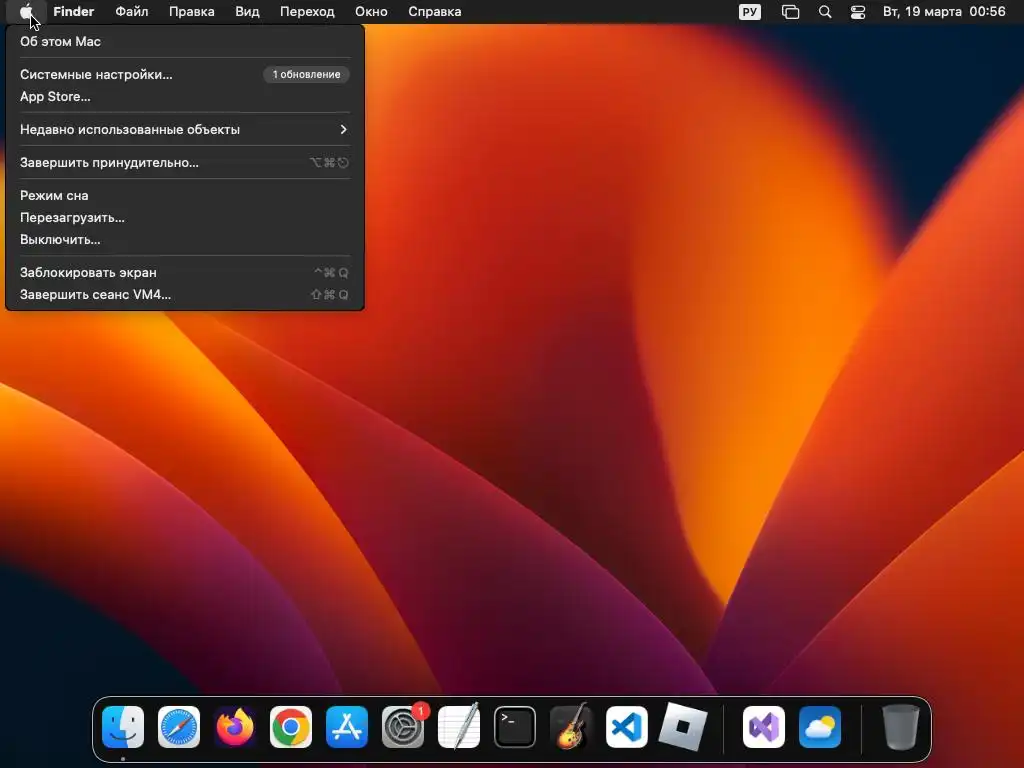Open Terminal from the Dock
This screenshot has height=768, width=1024.
click(x=515, y=727)
